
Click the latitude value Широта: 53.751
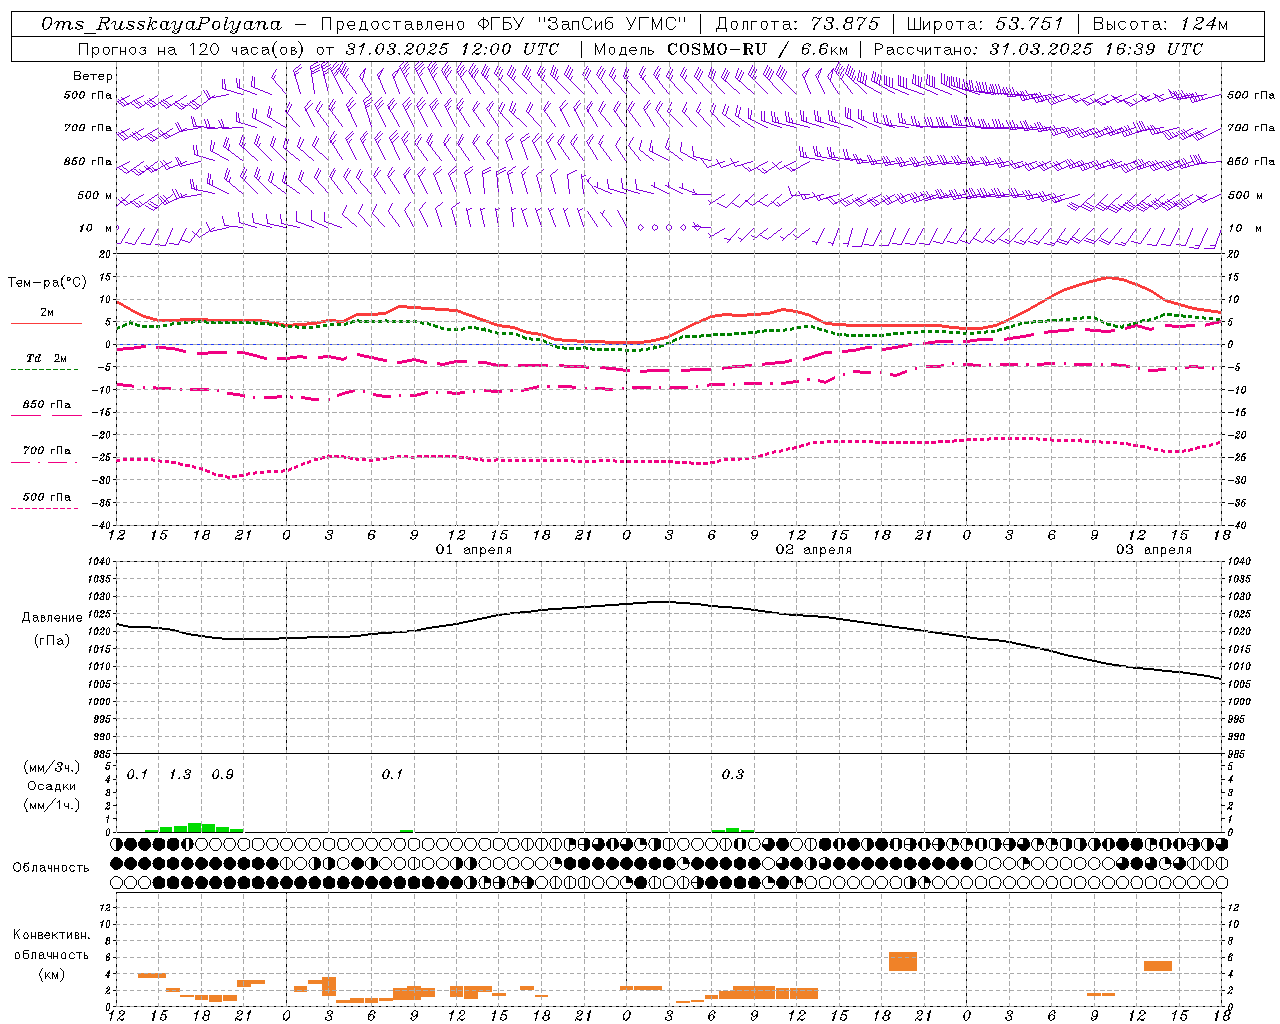pyautogui.click(x=985, y=24)
